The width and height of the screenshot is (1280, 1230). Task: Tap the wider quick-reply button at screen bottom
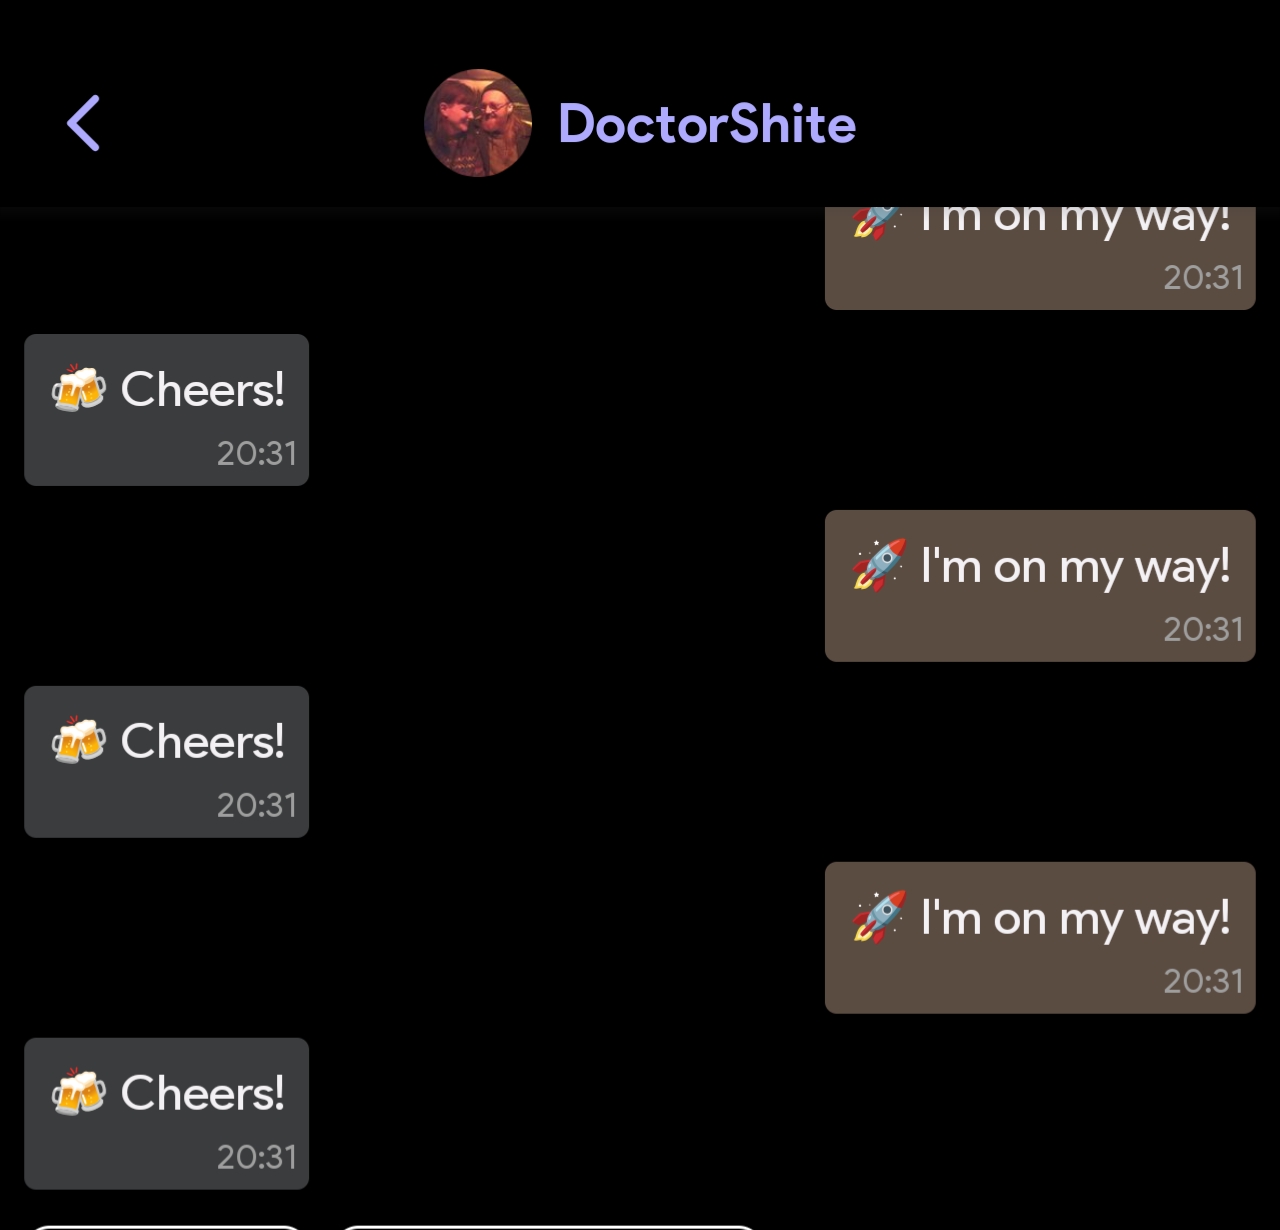point(548,1227)
